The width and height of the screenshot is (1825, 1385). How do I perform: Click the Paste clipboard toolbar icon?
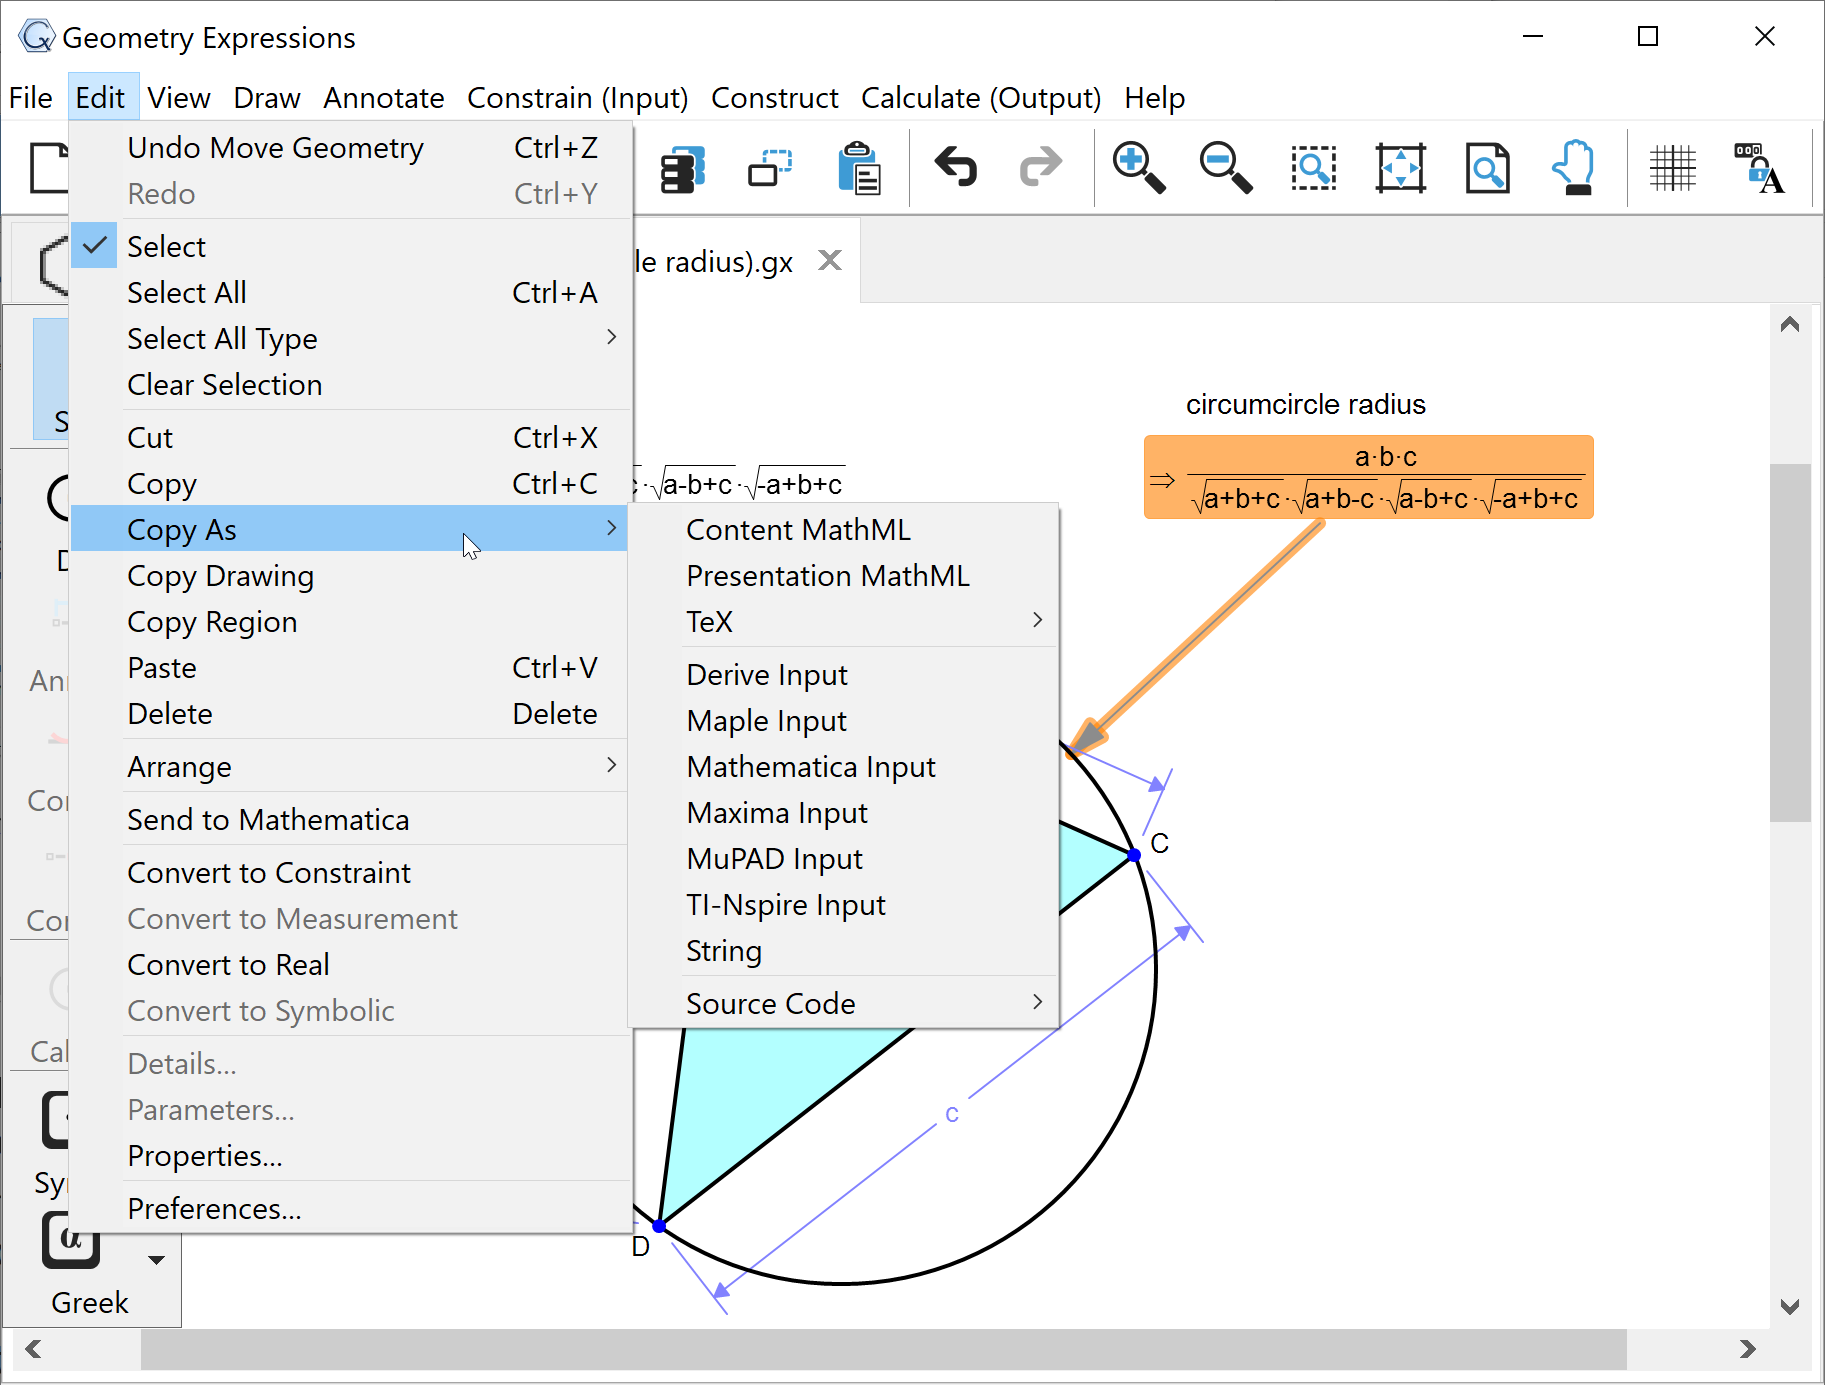859,167
